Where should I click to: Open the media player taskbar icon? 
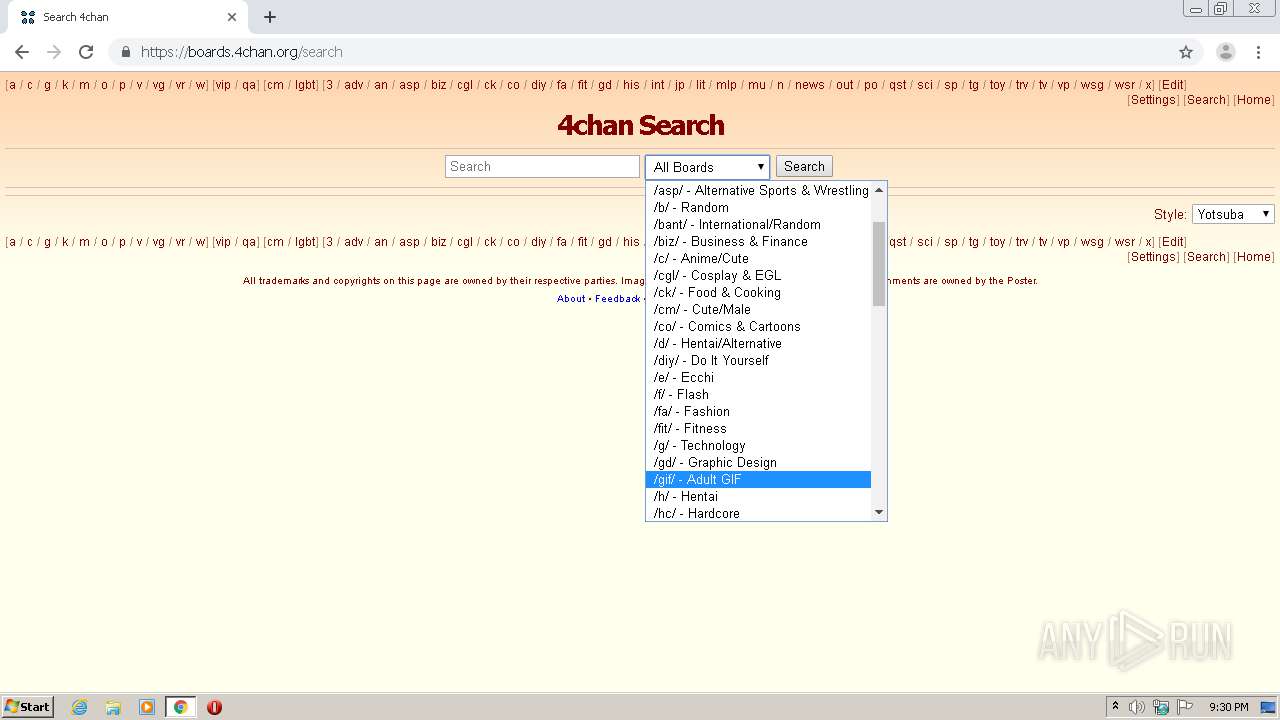[147, 707]
